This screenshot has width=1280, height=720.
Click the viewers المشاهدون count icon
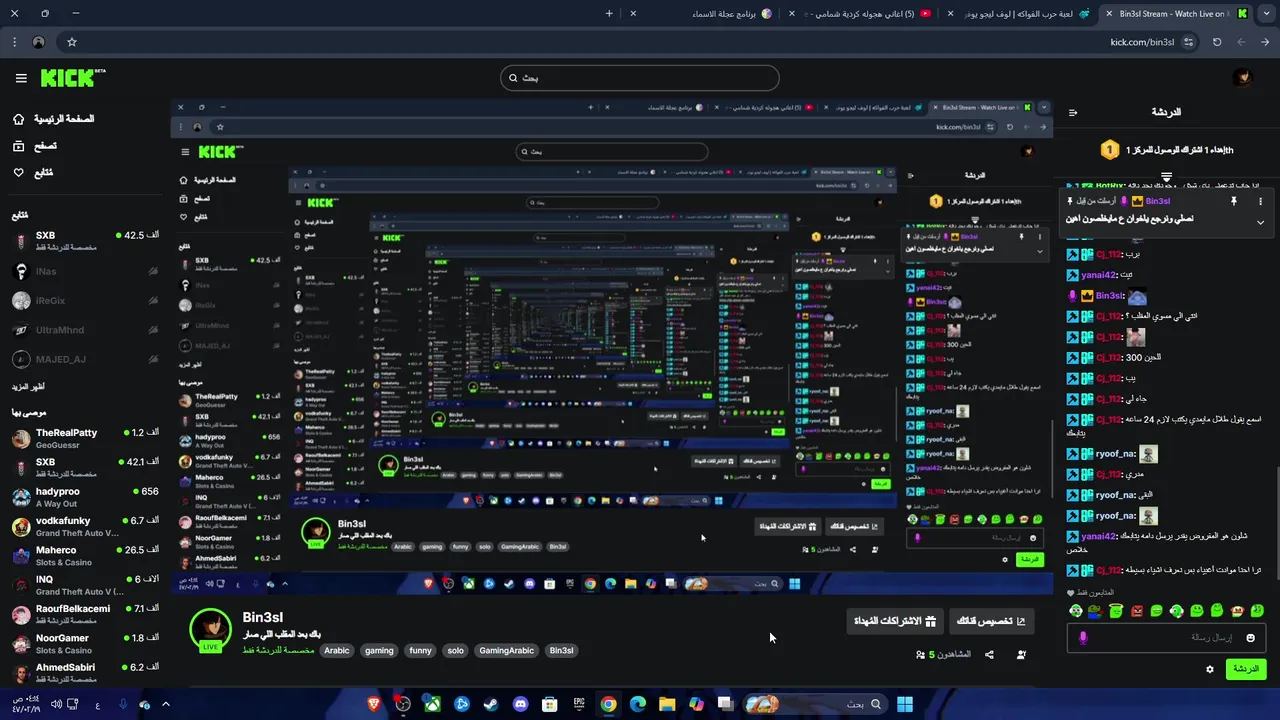[921, 655]
